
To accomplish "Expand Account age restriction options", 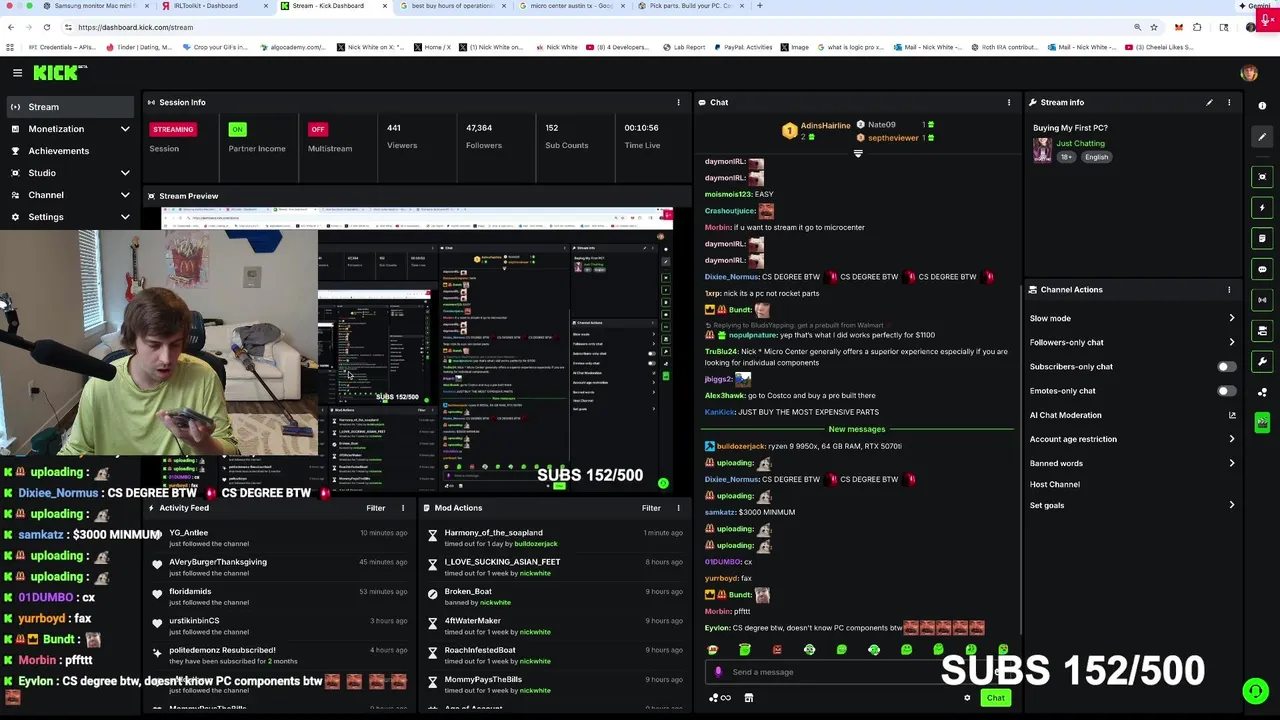I will pos(1132,439).
